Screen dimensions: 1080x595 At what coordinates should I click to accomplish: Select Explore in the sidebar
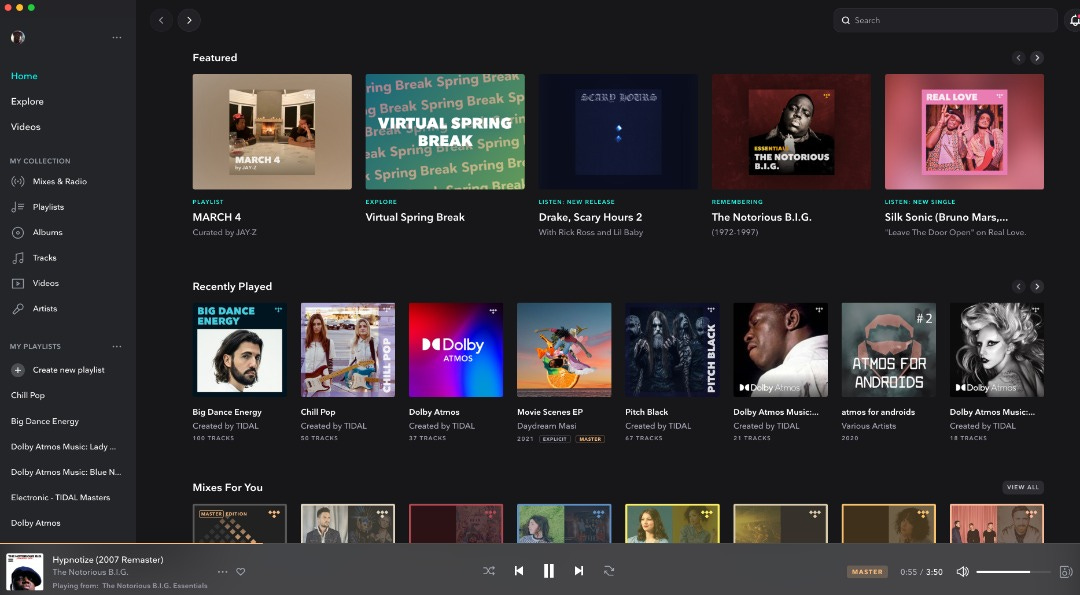[x=27, y=101]
